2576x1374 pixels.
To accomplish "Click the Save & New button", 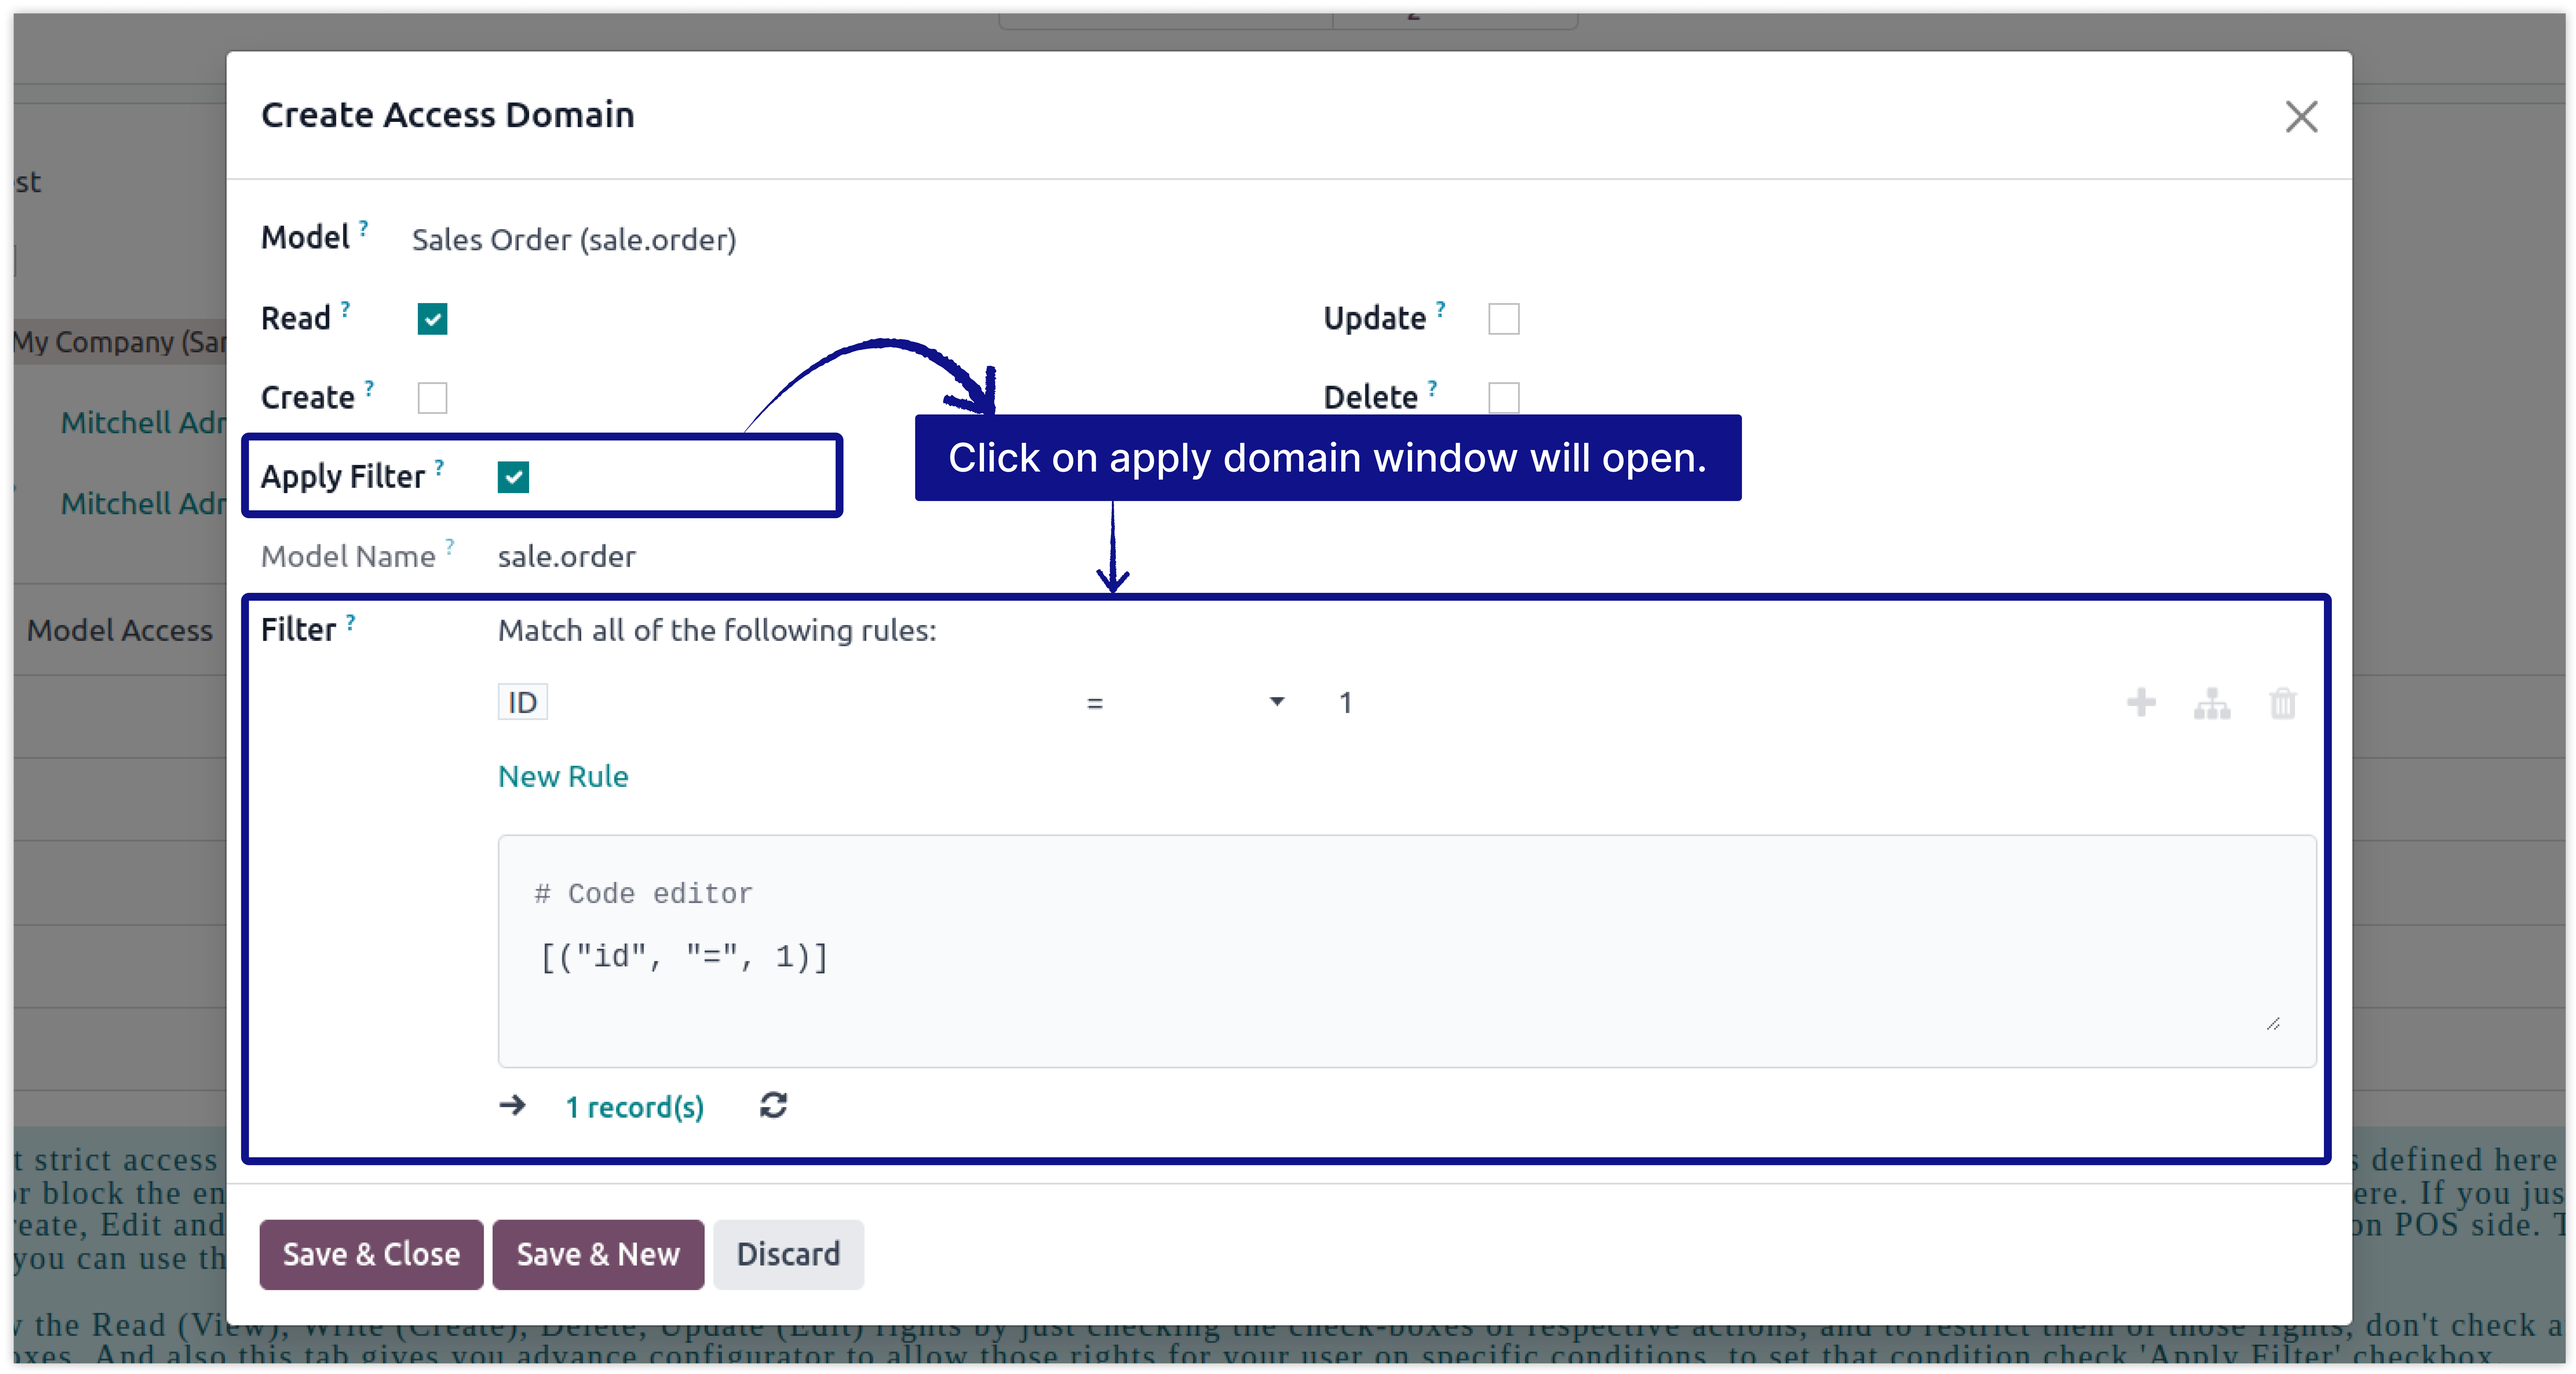I will (x=598, y=1254).
